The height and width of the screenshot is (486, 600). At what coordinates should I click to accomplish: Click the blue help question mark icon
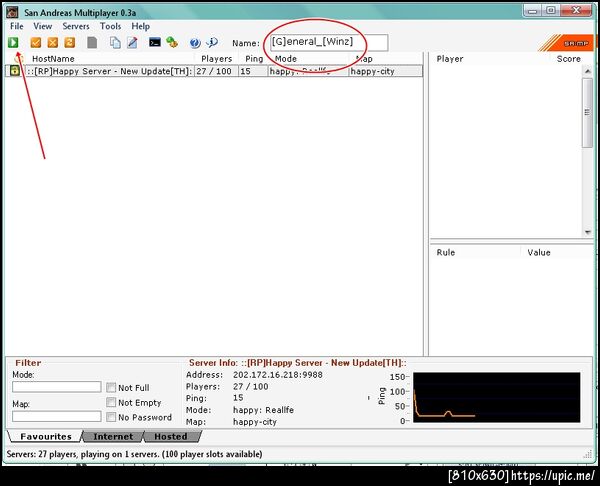195,43
